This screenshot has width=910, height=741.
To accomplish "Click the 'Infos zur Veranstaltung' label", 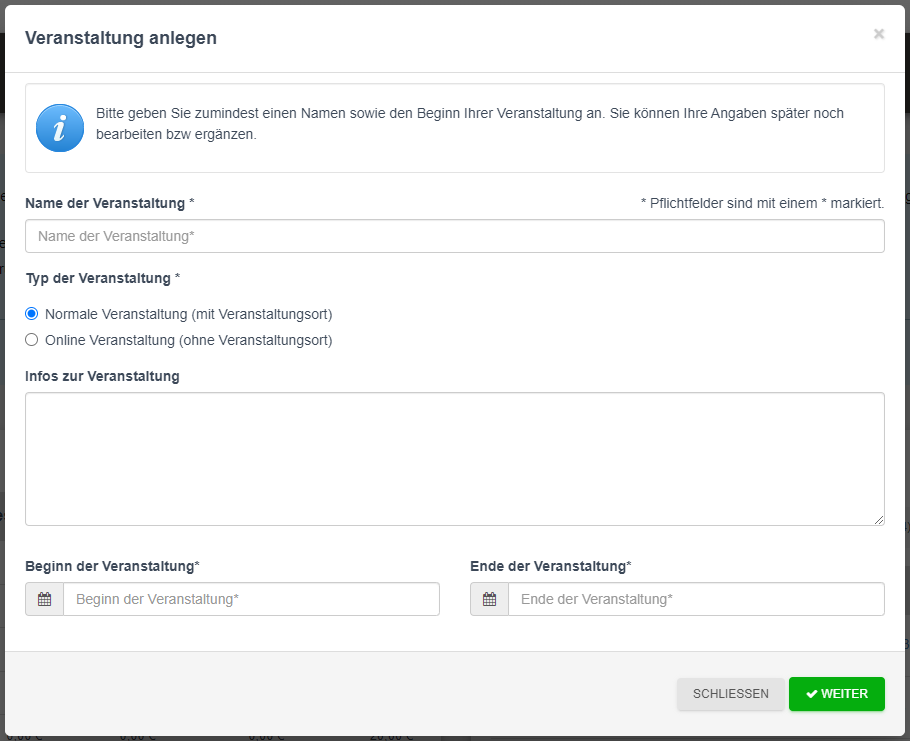I will point(102,376).
